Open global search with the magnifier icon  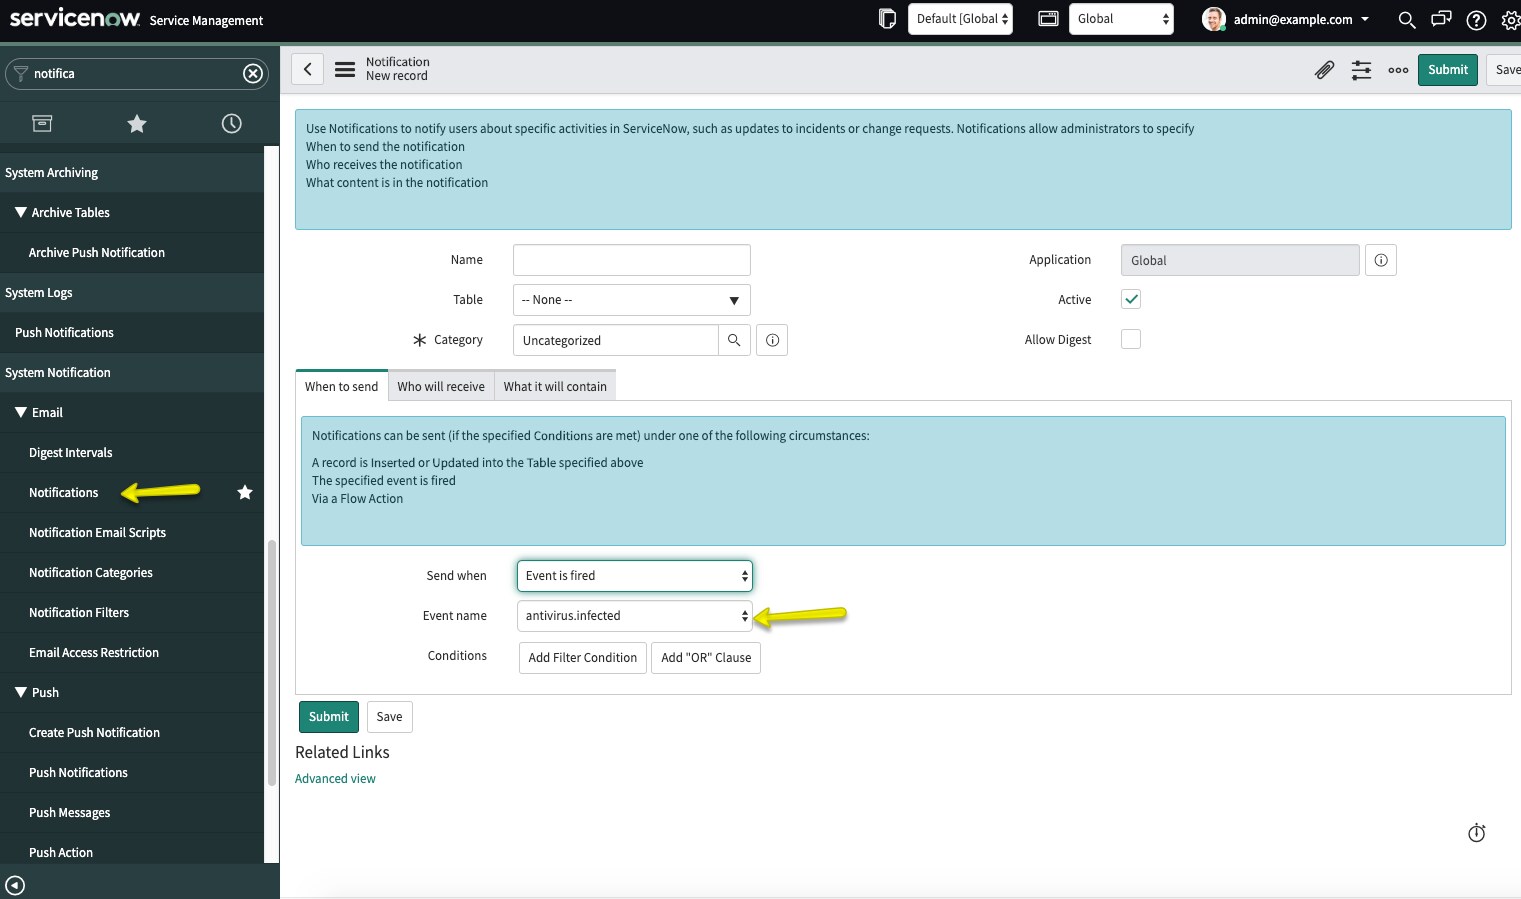1406,20
